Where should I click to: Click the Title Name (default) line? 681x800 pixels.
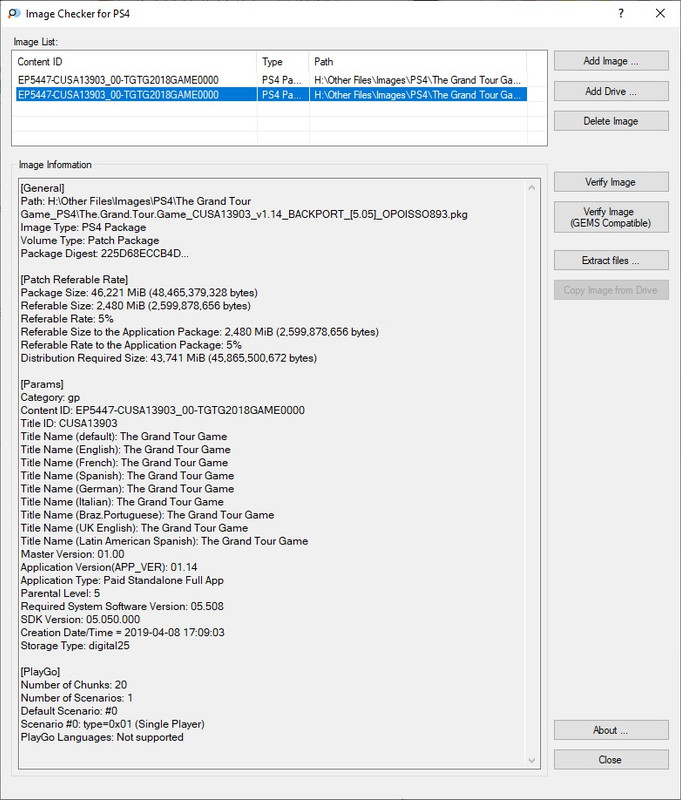coord(124,437)
